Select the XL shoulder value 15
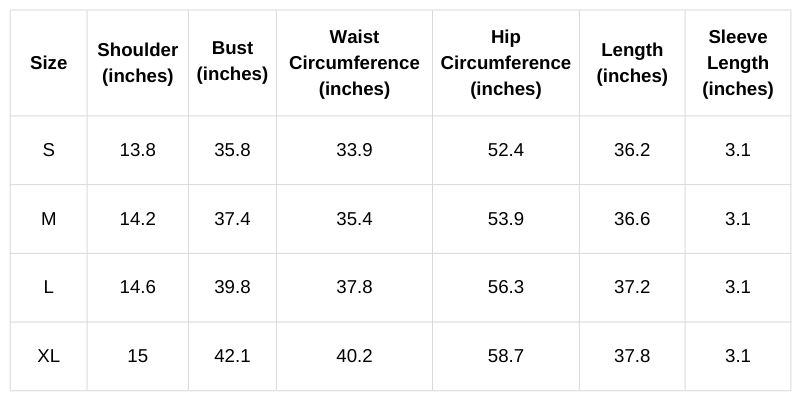Screen dimensions: 800x400 click(138, 356)
